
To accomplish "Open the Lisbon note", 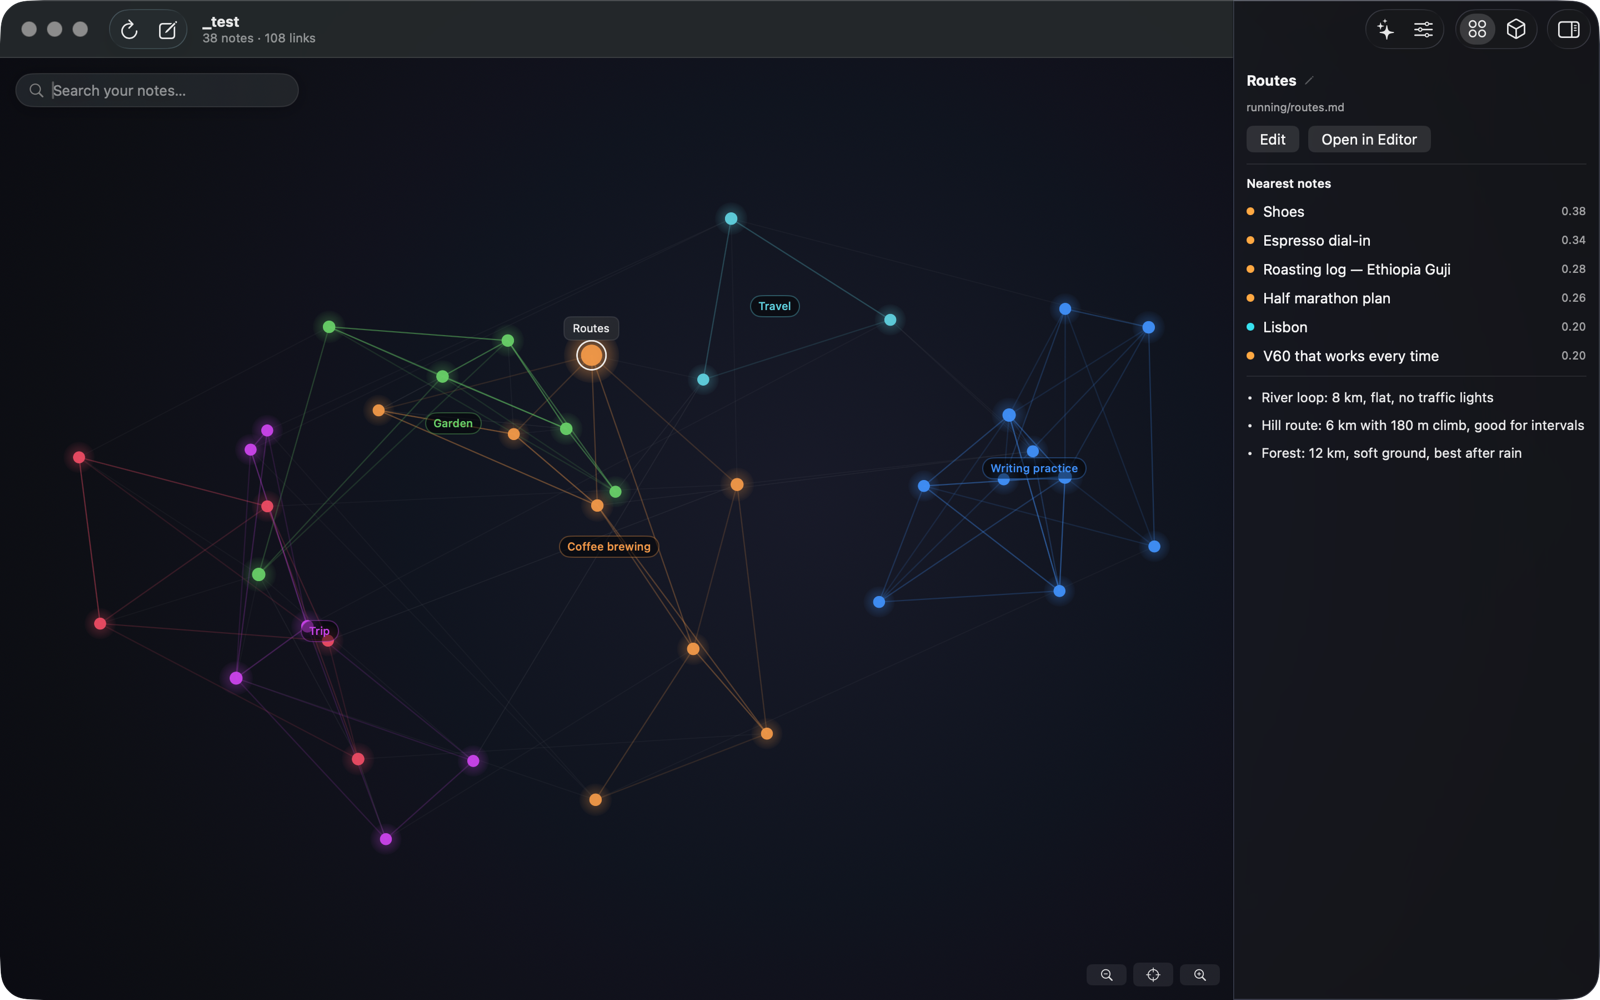I will (1416, 327).
